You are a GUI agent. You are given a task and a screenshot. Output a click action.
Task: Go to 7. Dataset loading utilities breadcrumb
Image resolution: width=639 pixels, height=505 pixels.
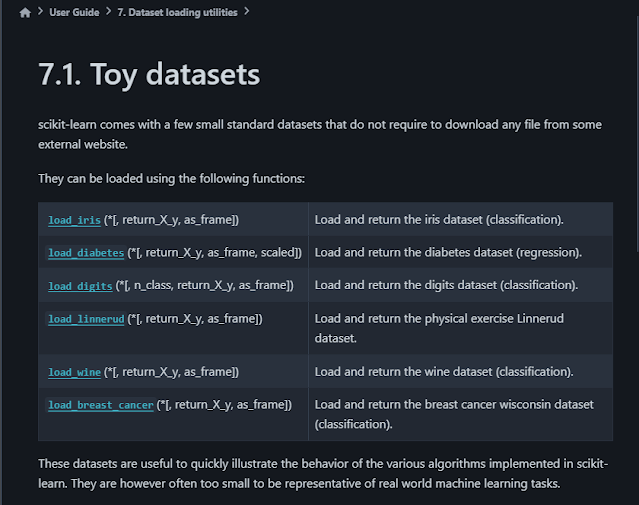pyautogui.click(x=183, y=12)
